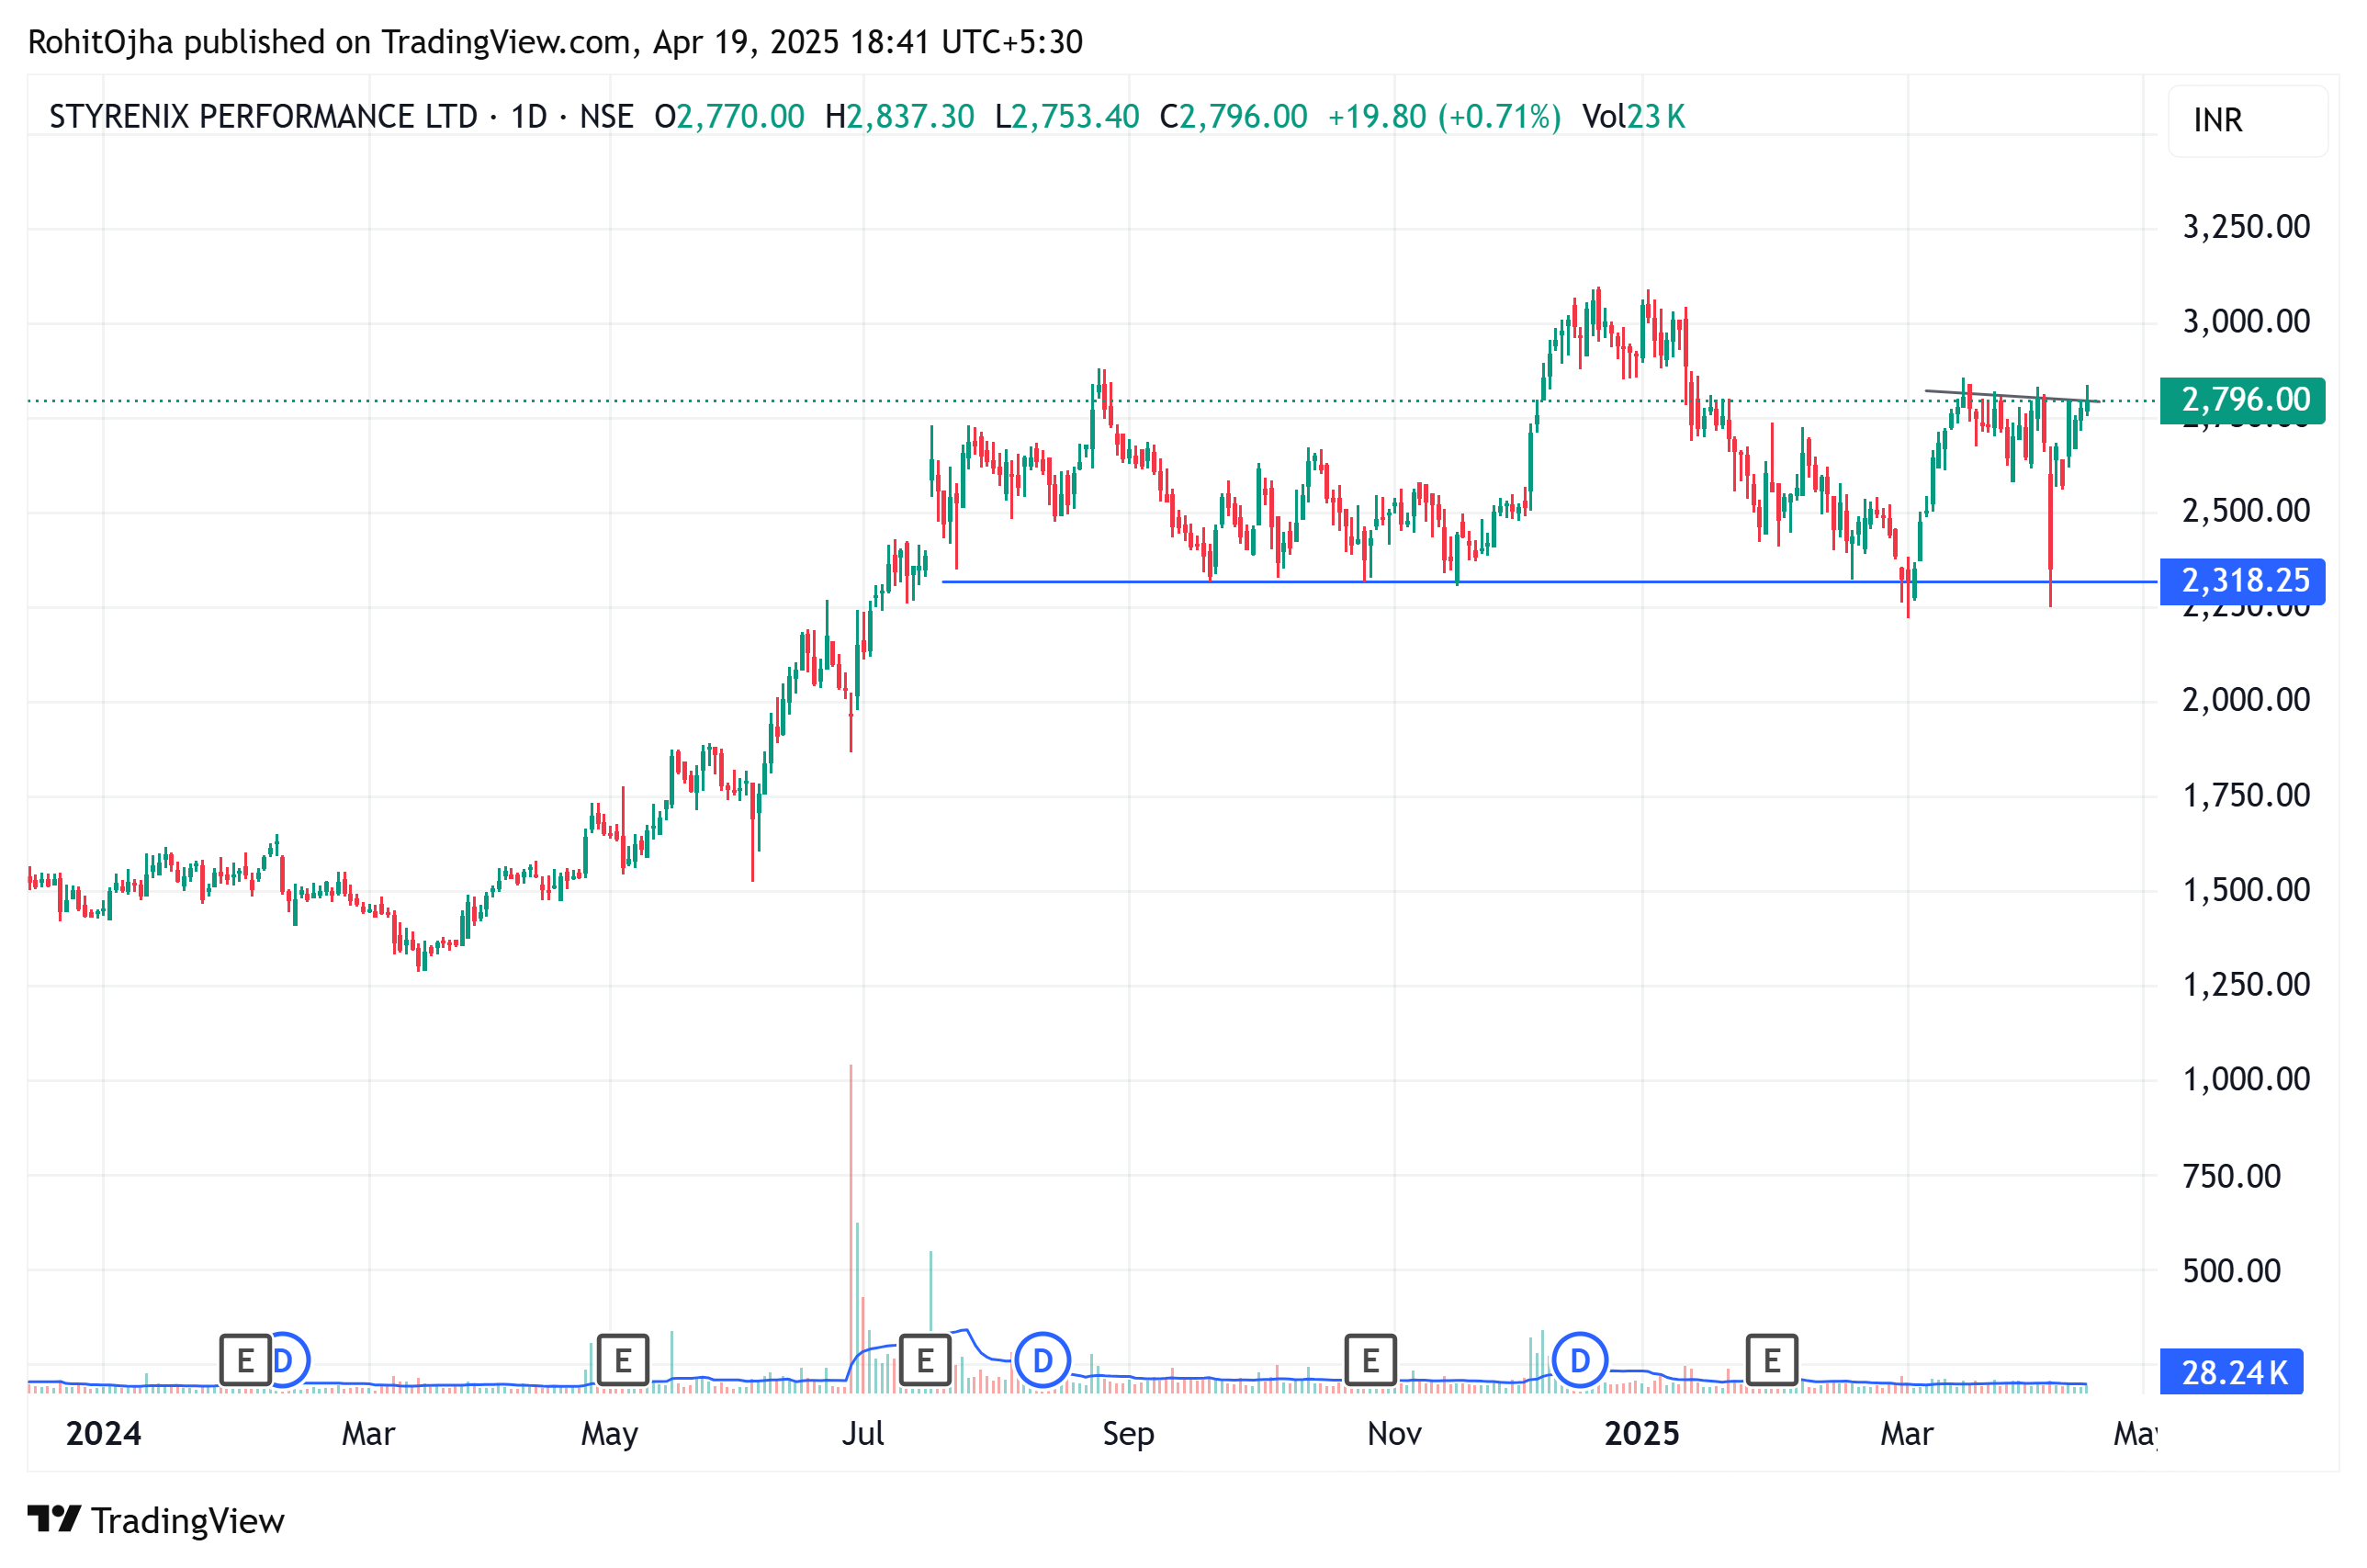
Task: Click the 1,750.00 price axis label
Action: click(2246, 796)
